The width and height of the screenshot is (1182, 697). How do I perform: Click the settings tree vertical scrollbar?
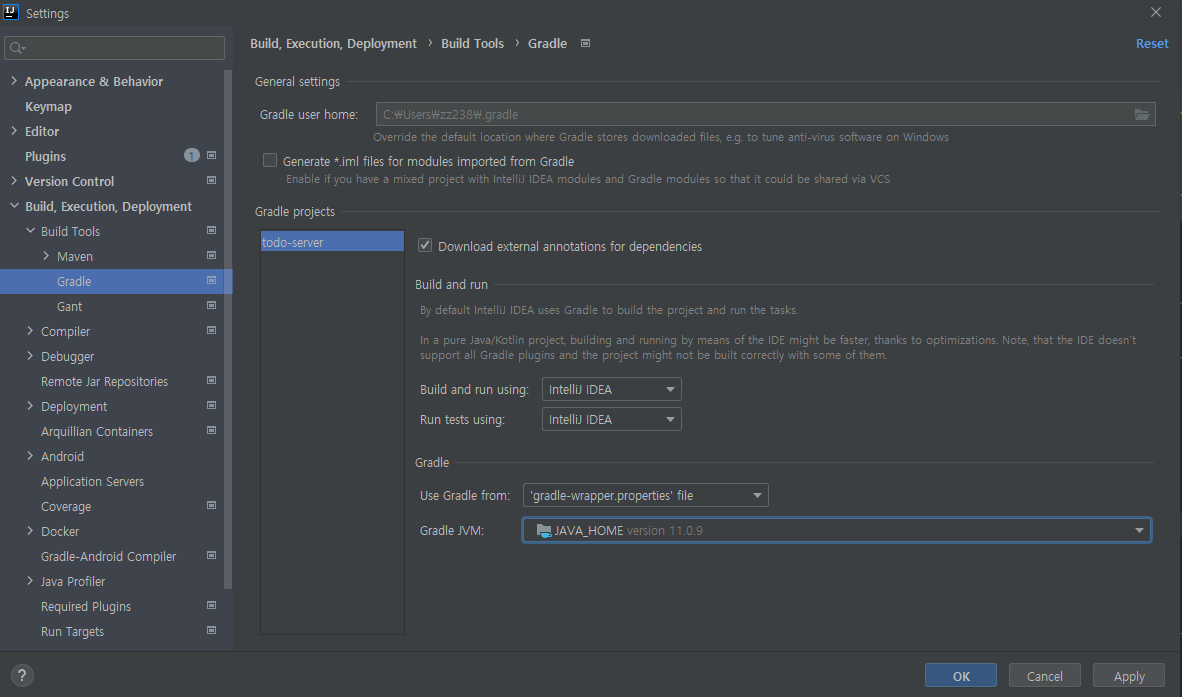[x=228, y=329]
